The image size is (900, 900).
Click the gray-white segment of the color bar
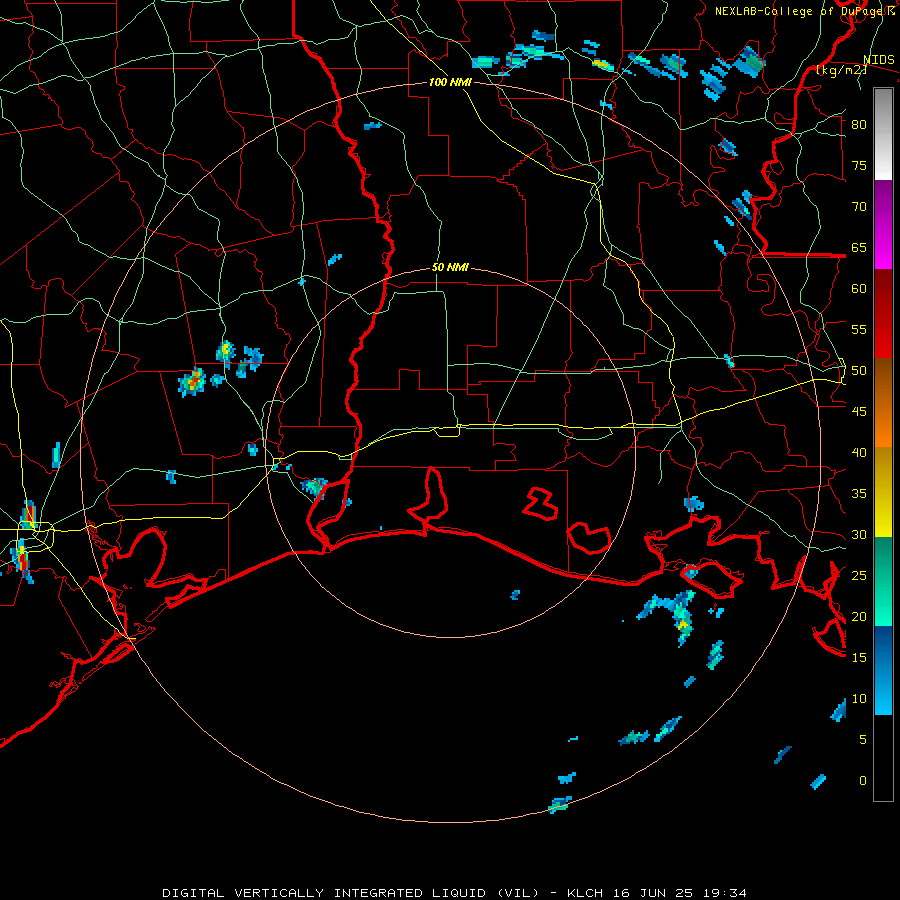pyautogui.click(x=883, y=134)
